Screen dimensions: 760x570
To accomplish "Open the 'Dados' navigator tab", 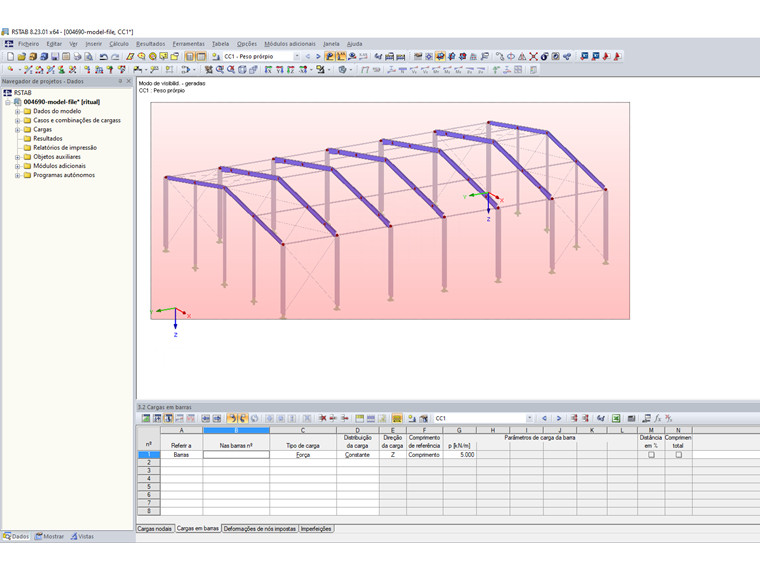I will [x=16, y=537].
